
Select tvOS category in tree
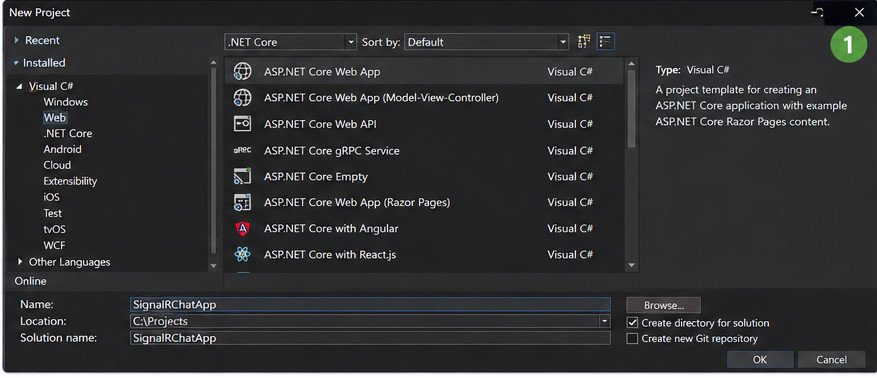click(54, 229)
